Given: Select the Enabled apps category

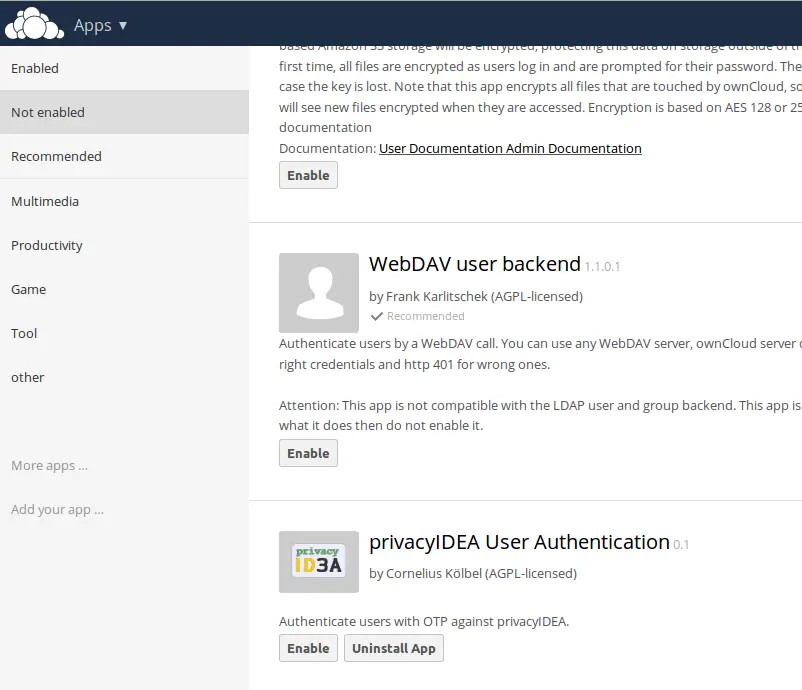Looking at the screenshot, I should coord(124,69).
